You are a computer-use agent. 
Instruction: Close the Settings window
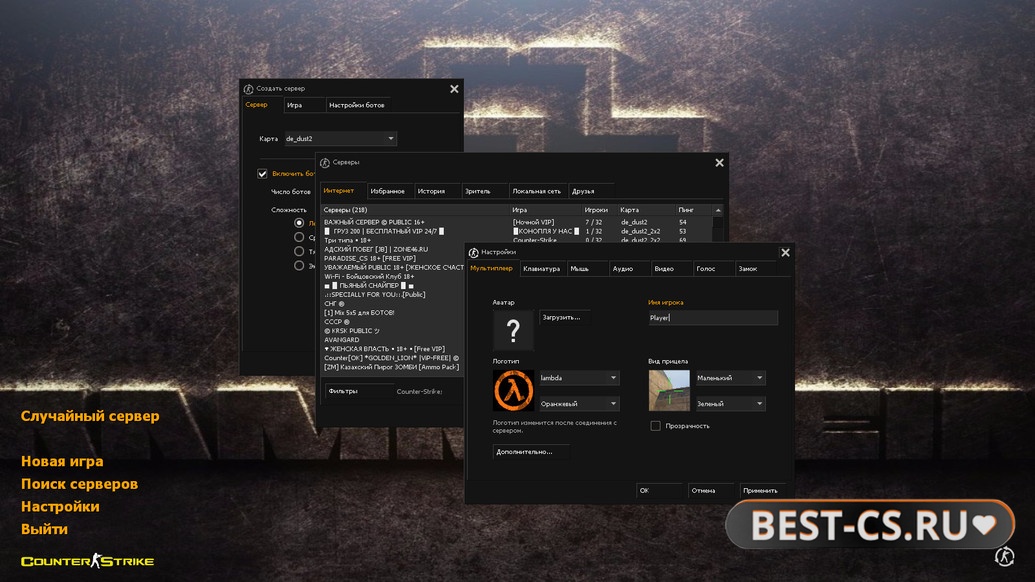[x=785, y=253]
